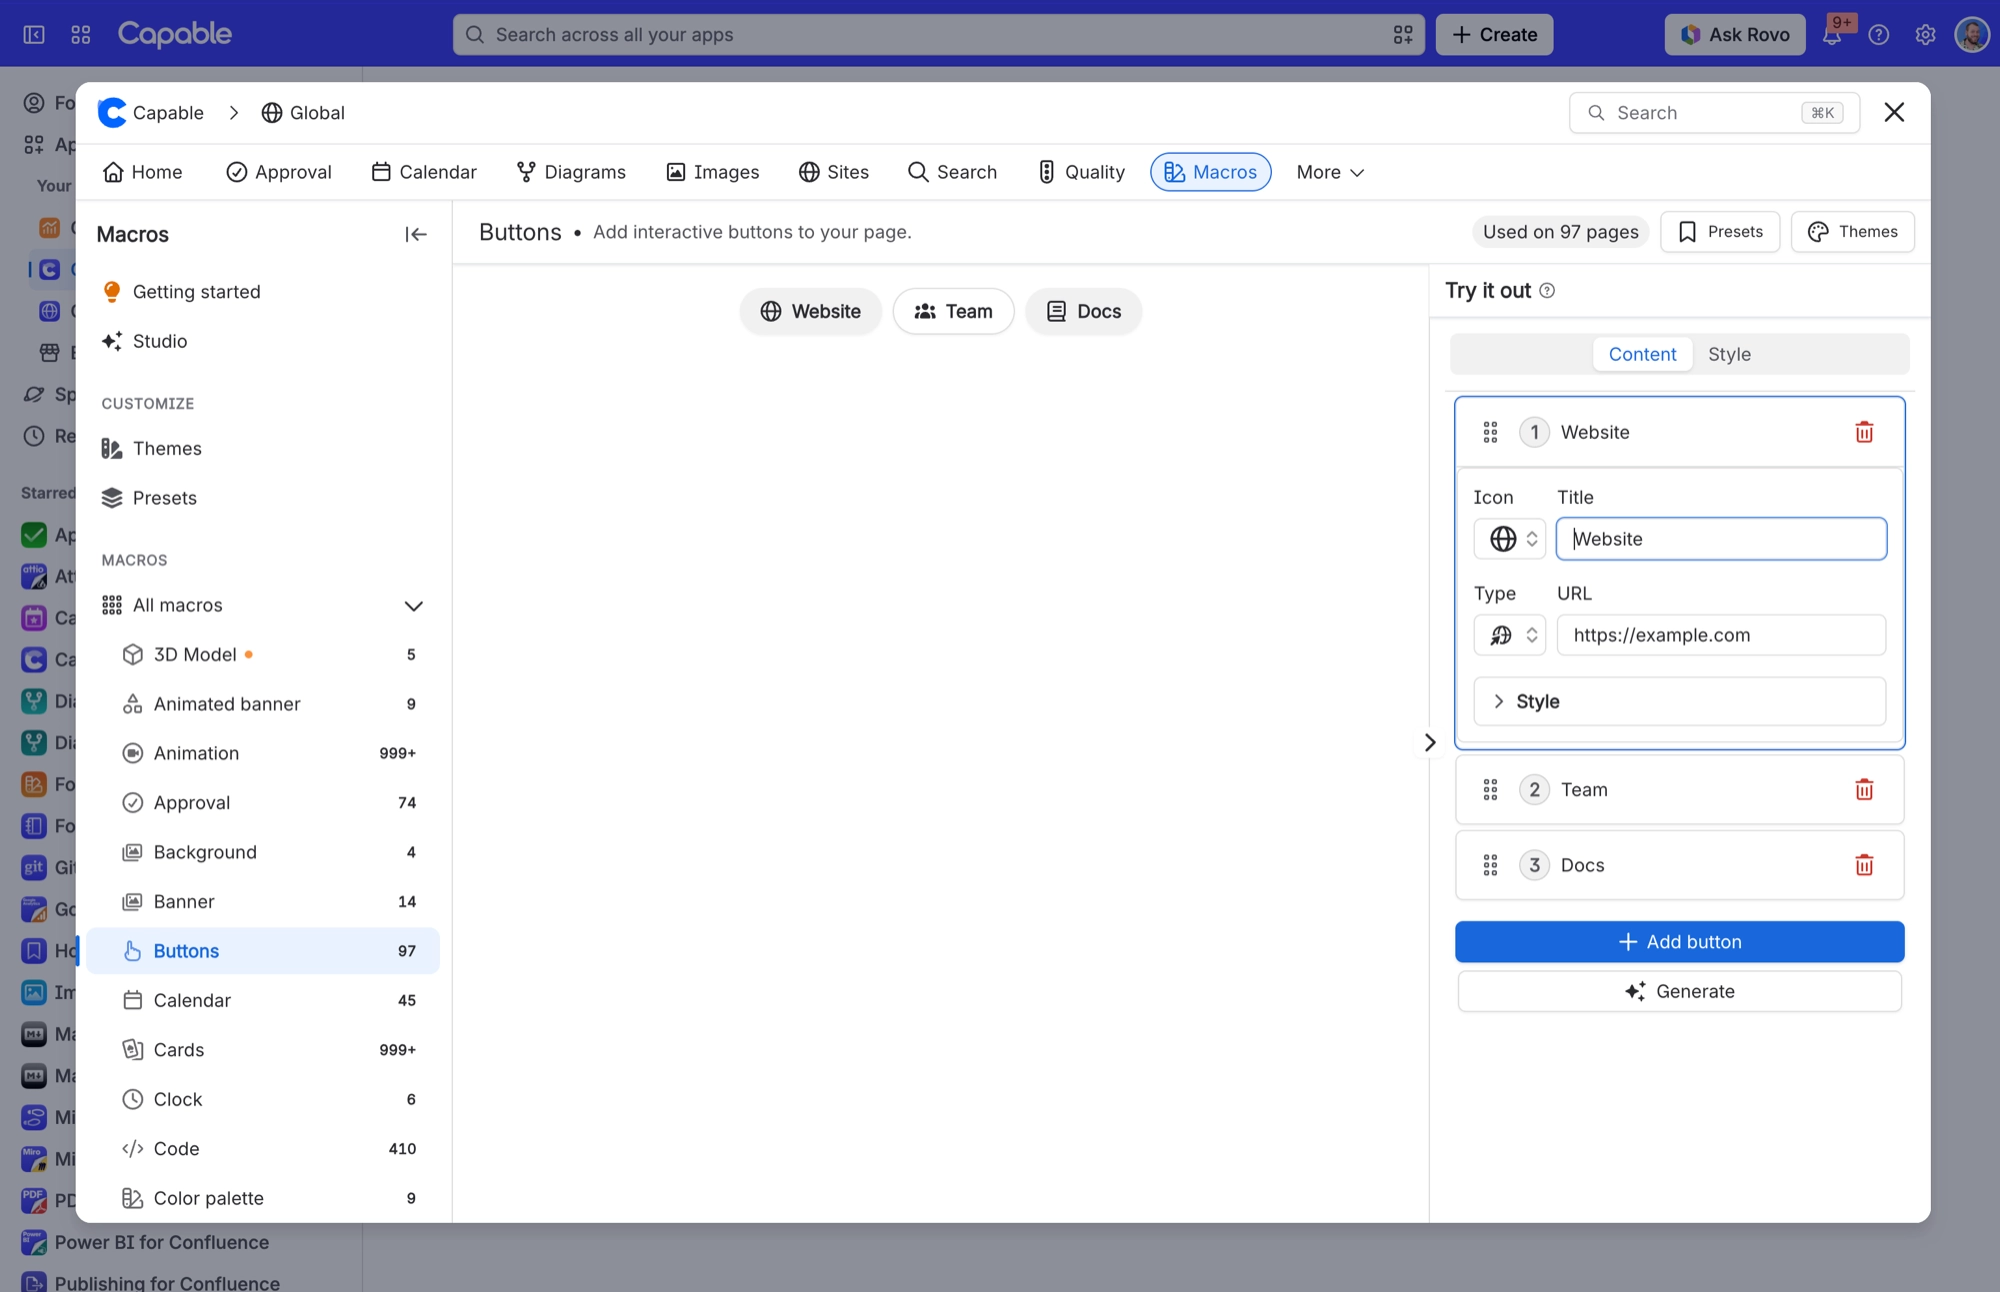Collapse the All macros list
This screenshot has height=1292, width=2000.
pos(413,606)
